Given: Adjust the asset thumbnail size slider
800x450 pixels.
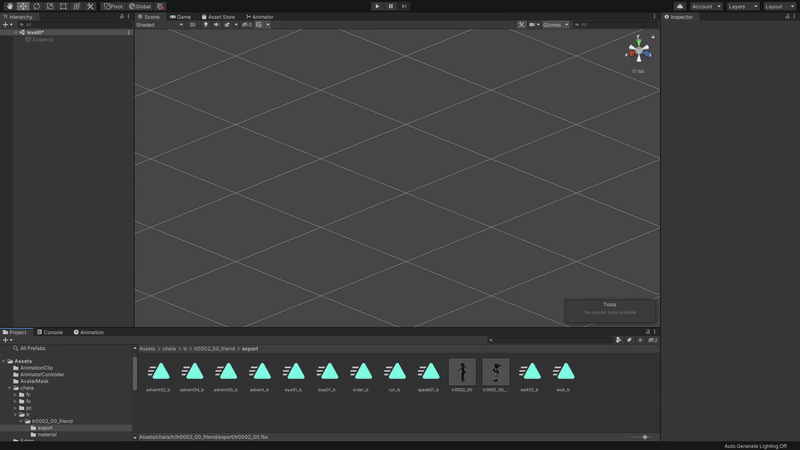Looking at the screenshot, I should point(645,437).
